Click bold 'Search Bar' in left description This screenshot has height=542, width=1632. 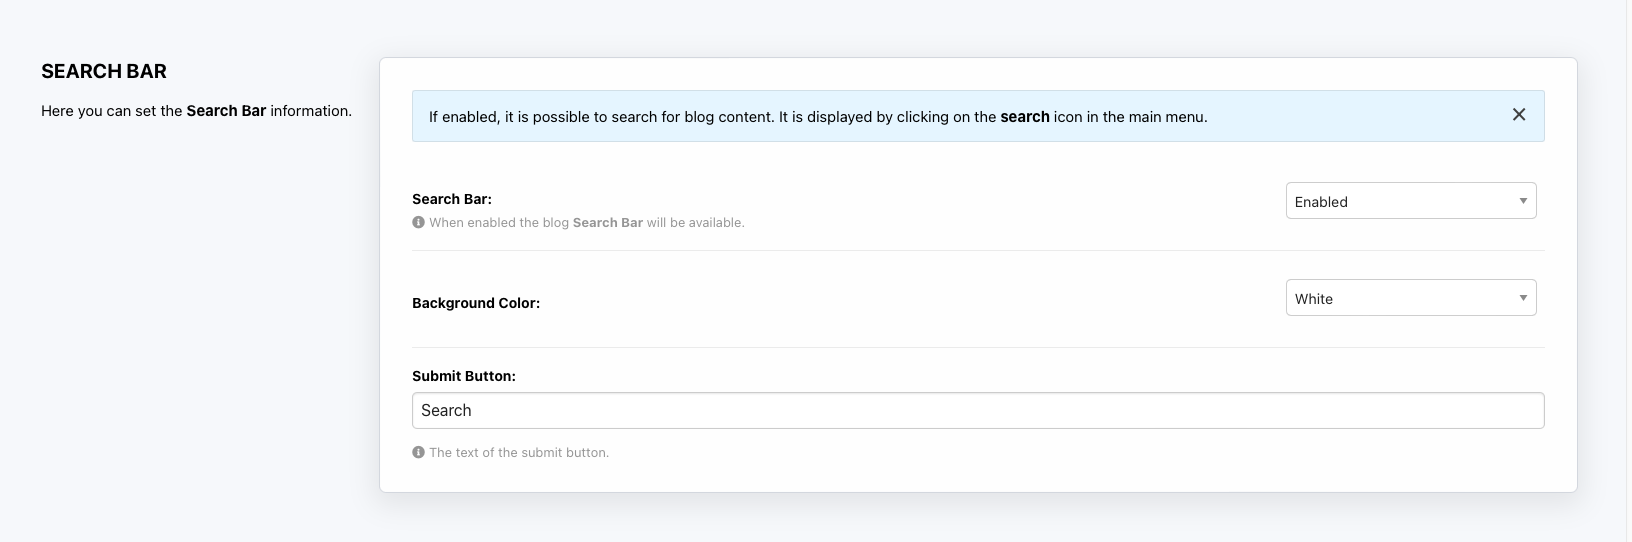(x=226, y=111)
